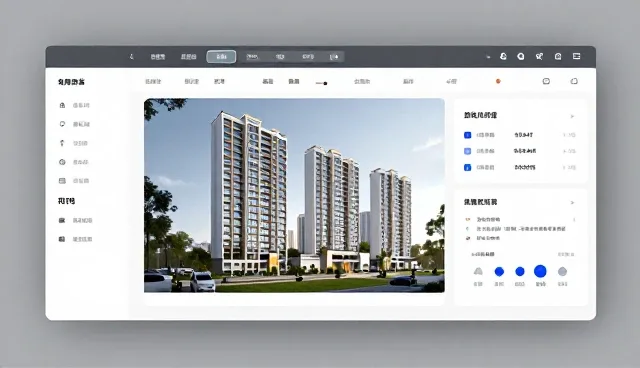640x368 pixels.
Task: Click the light blue square icon in the second row
Action: [x=468, y=151]
